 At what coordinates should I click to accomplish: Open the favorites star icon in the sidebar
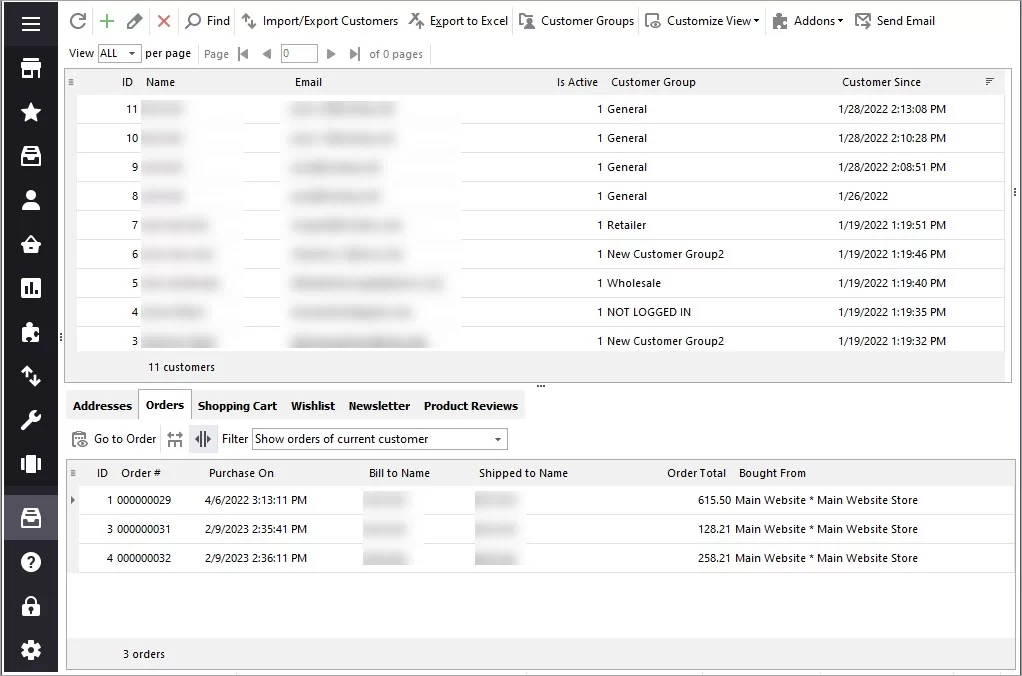[x=31, y=112]
